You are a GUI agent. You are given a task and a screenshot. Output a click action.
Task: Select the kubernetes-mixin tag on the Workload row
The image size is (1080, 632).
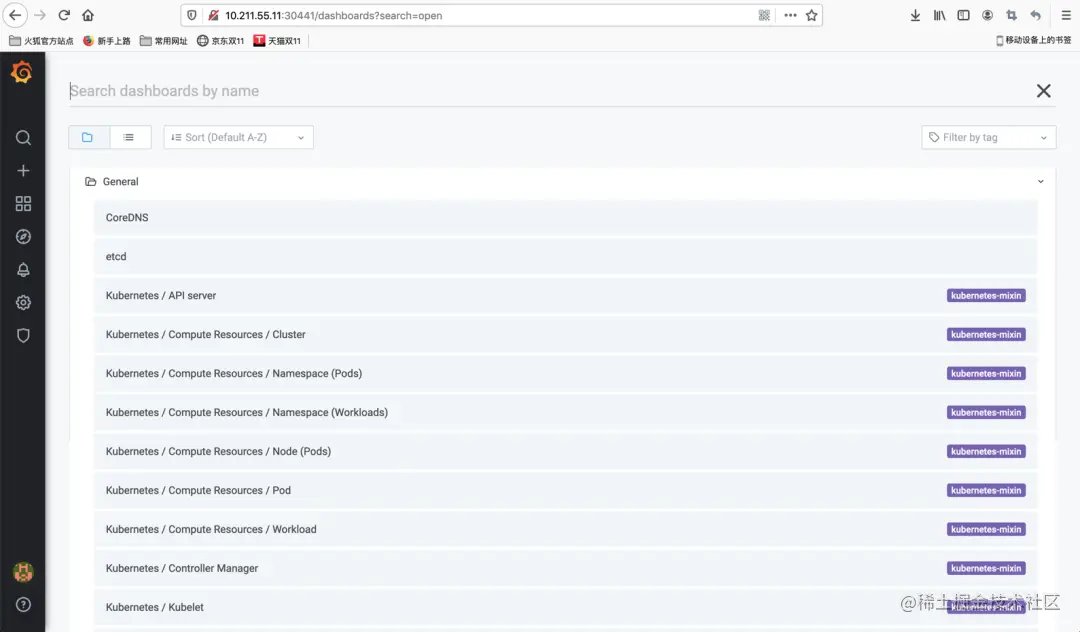click(x=986, y=529)
